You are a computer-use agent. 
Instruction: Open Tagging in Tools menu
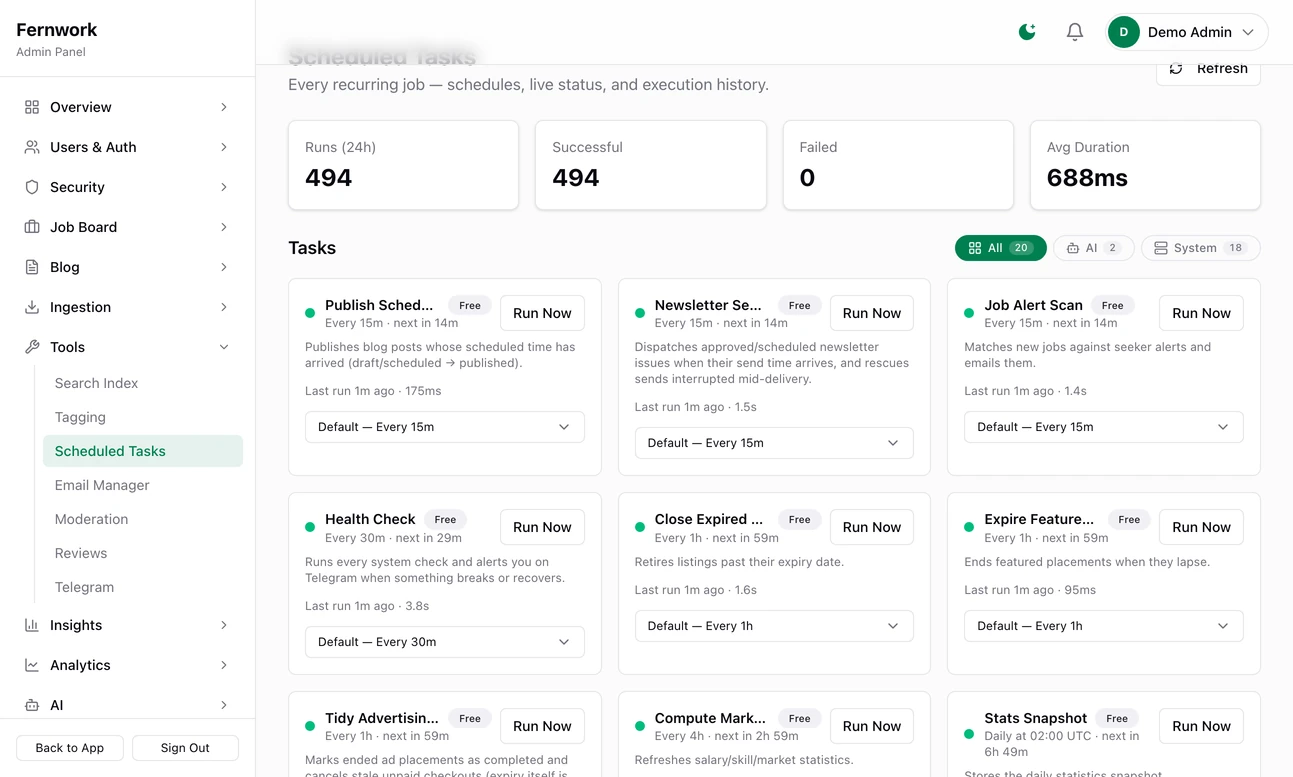coord(143,417)
